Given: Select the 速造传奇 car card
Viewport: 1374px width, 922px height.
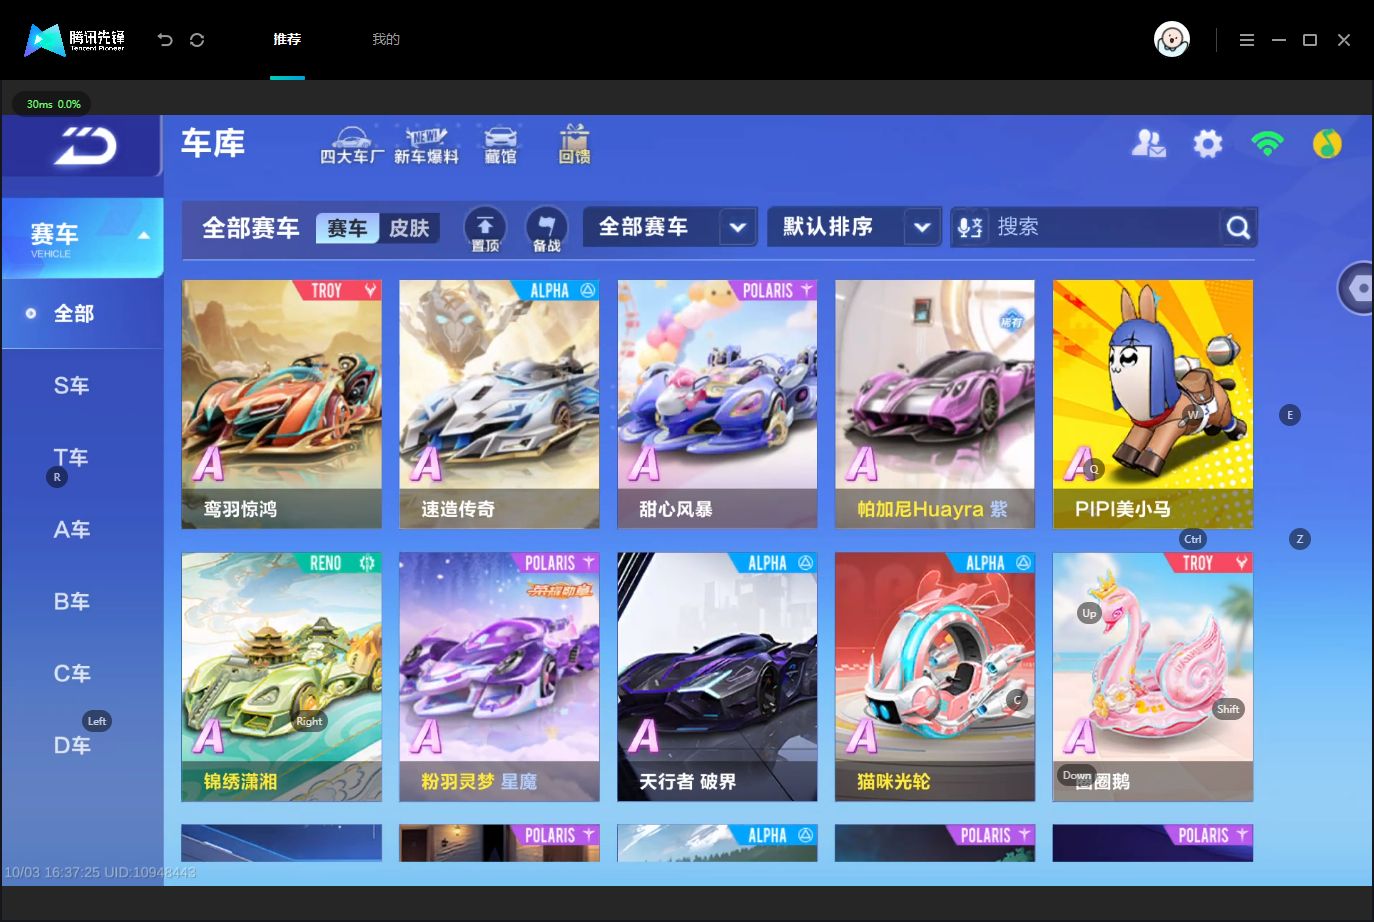Looking at the screenshot, I should click(x=499, y=404).
